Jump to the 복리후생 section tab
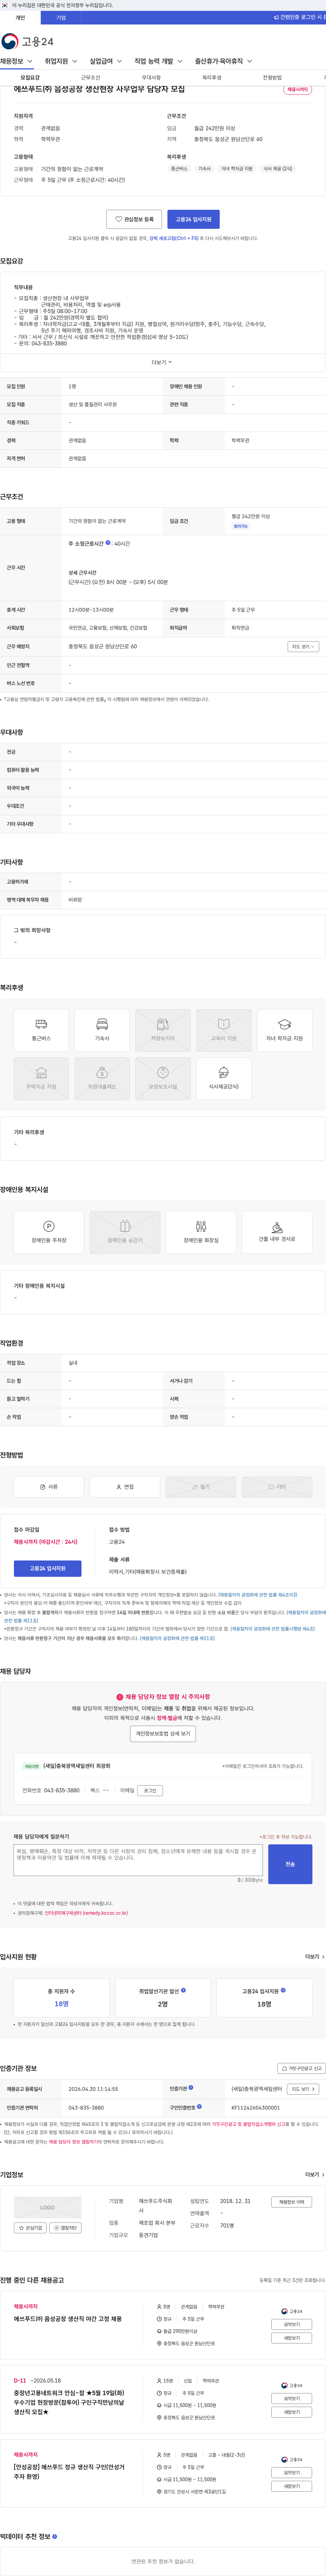The image size is (326, 2576). [212, 77]
